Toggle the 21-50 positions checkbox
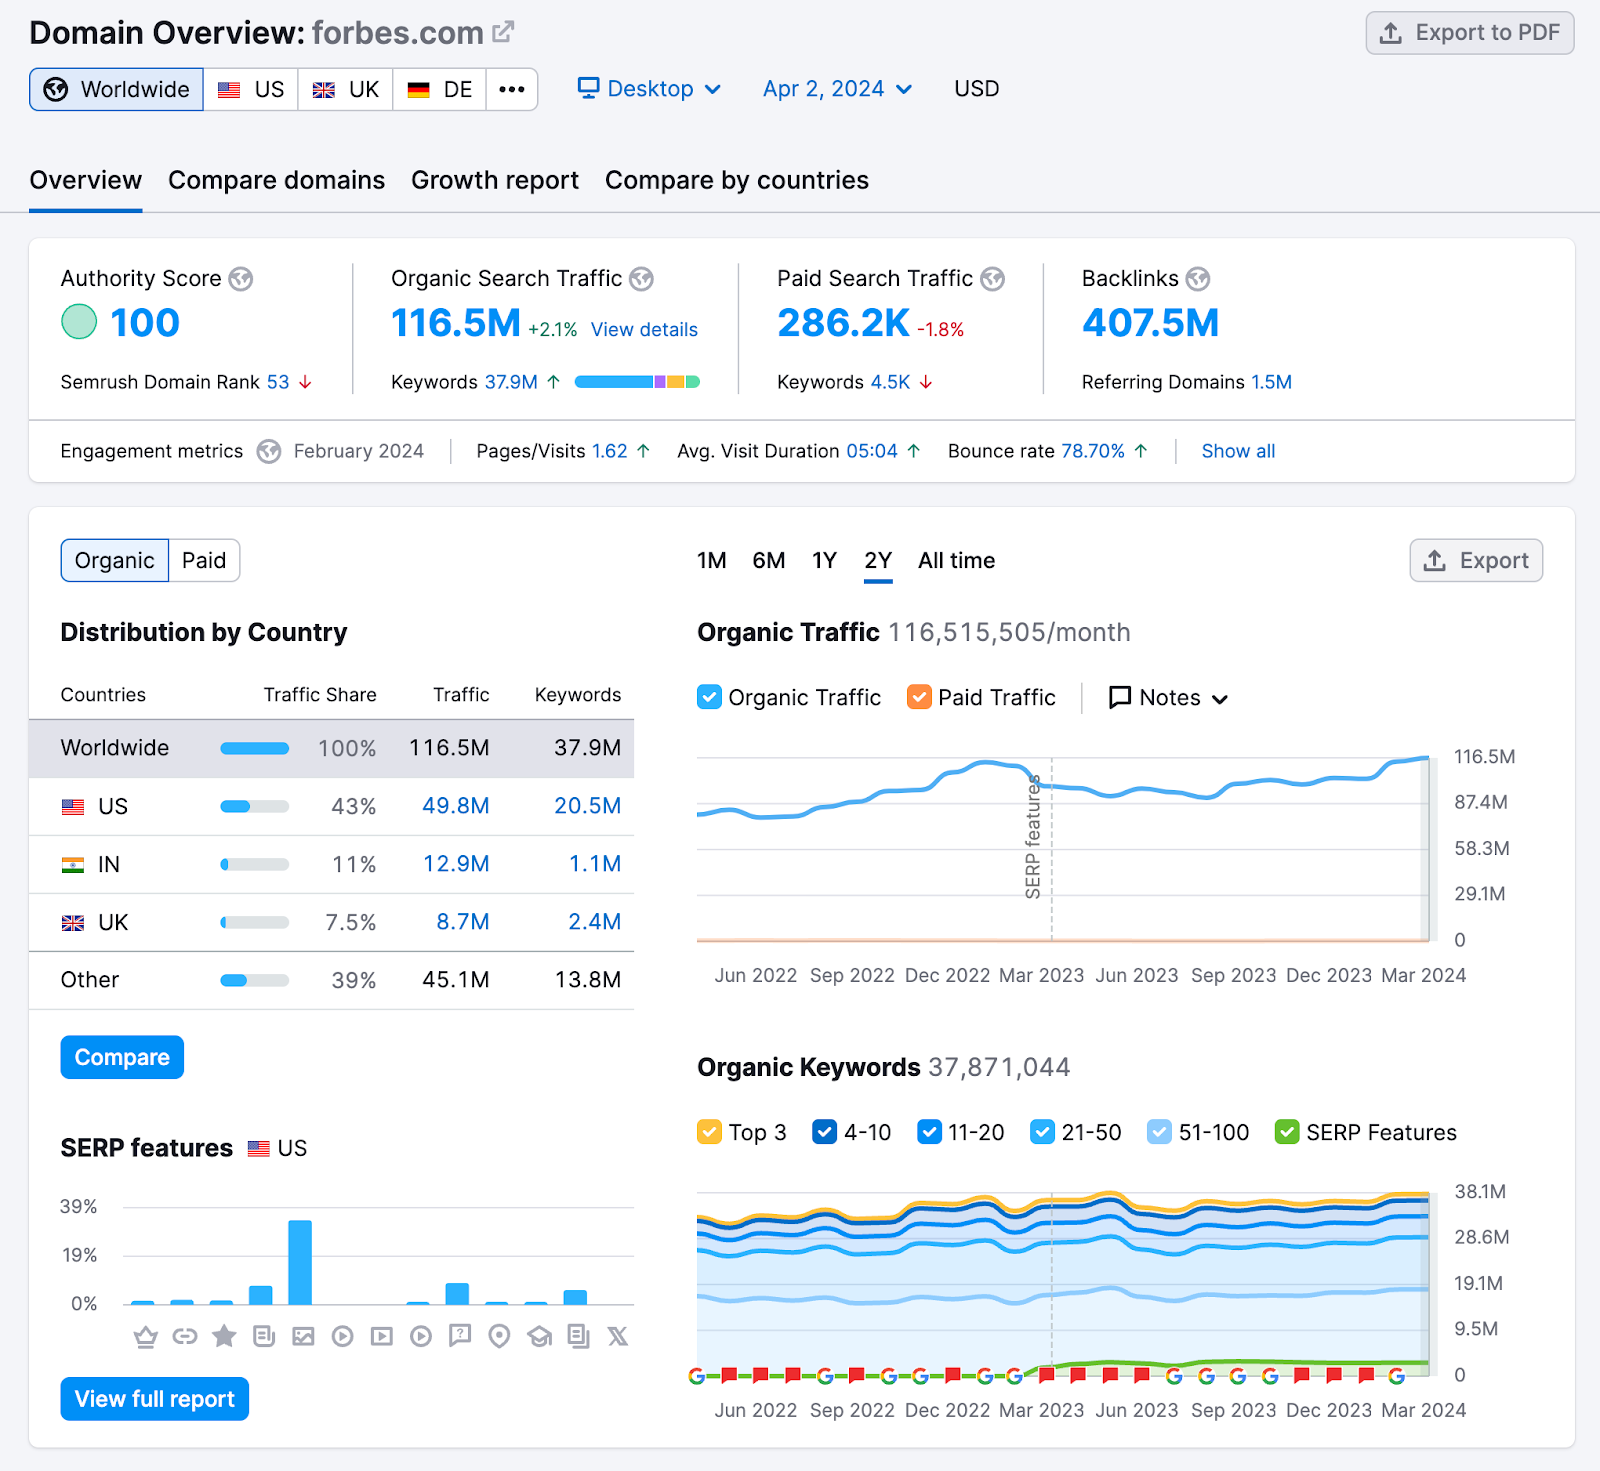 [x=1042, y=1132]
